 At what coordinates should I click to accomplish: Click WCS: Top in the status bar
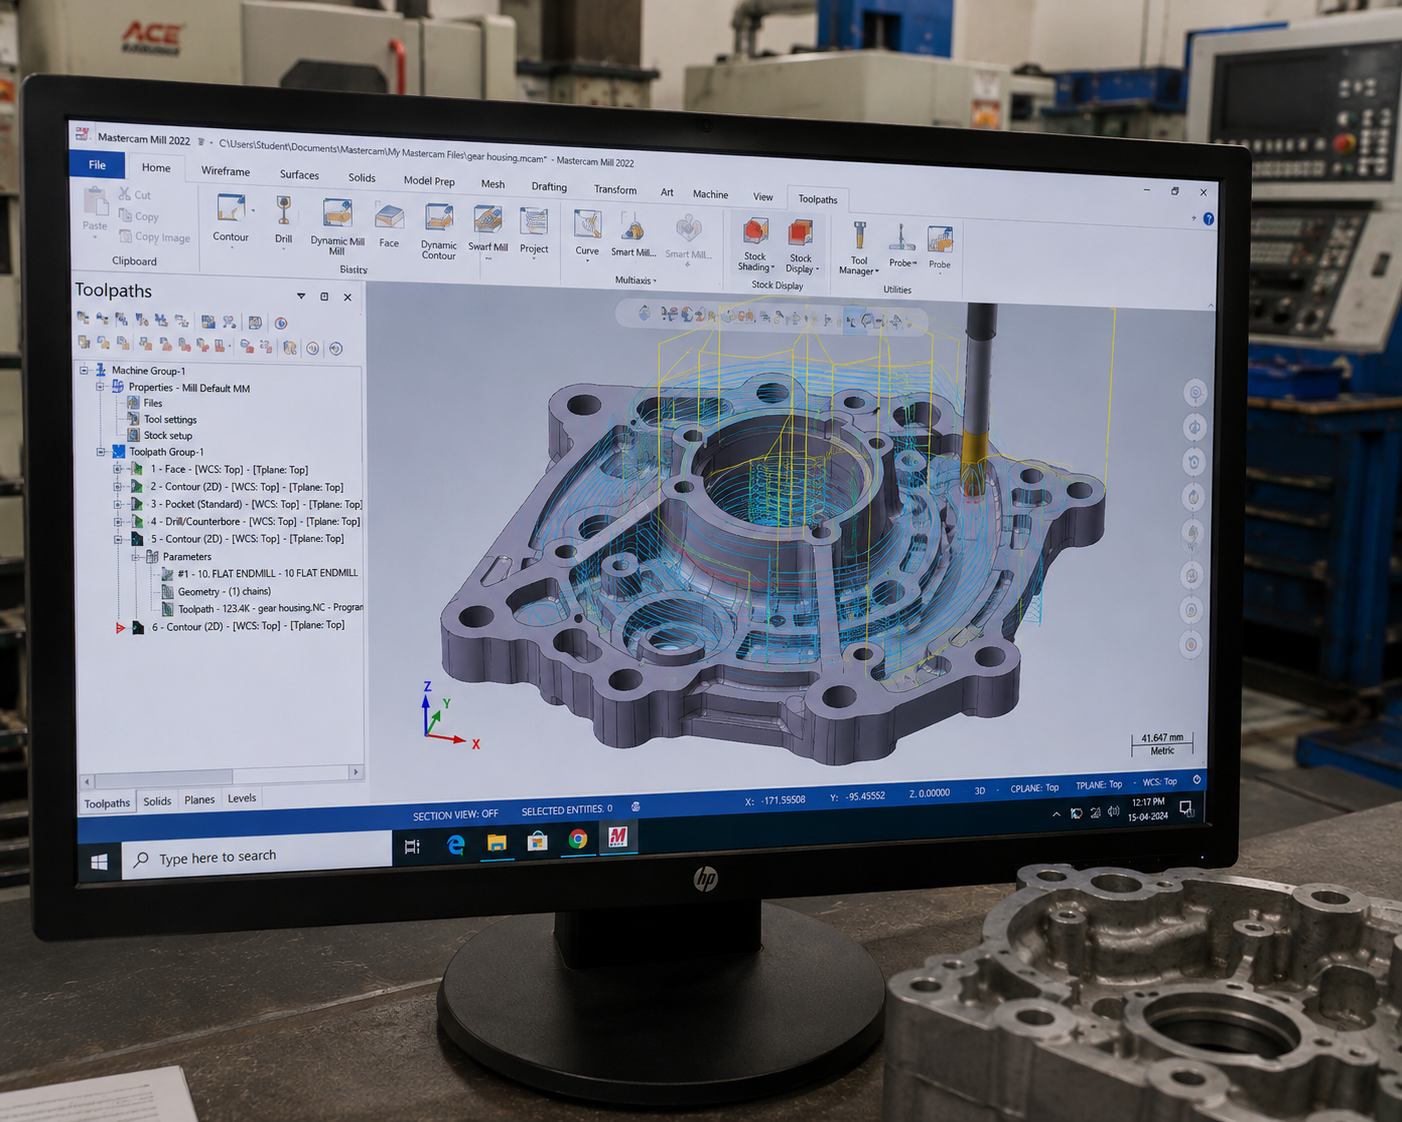coord(1159,782)
